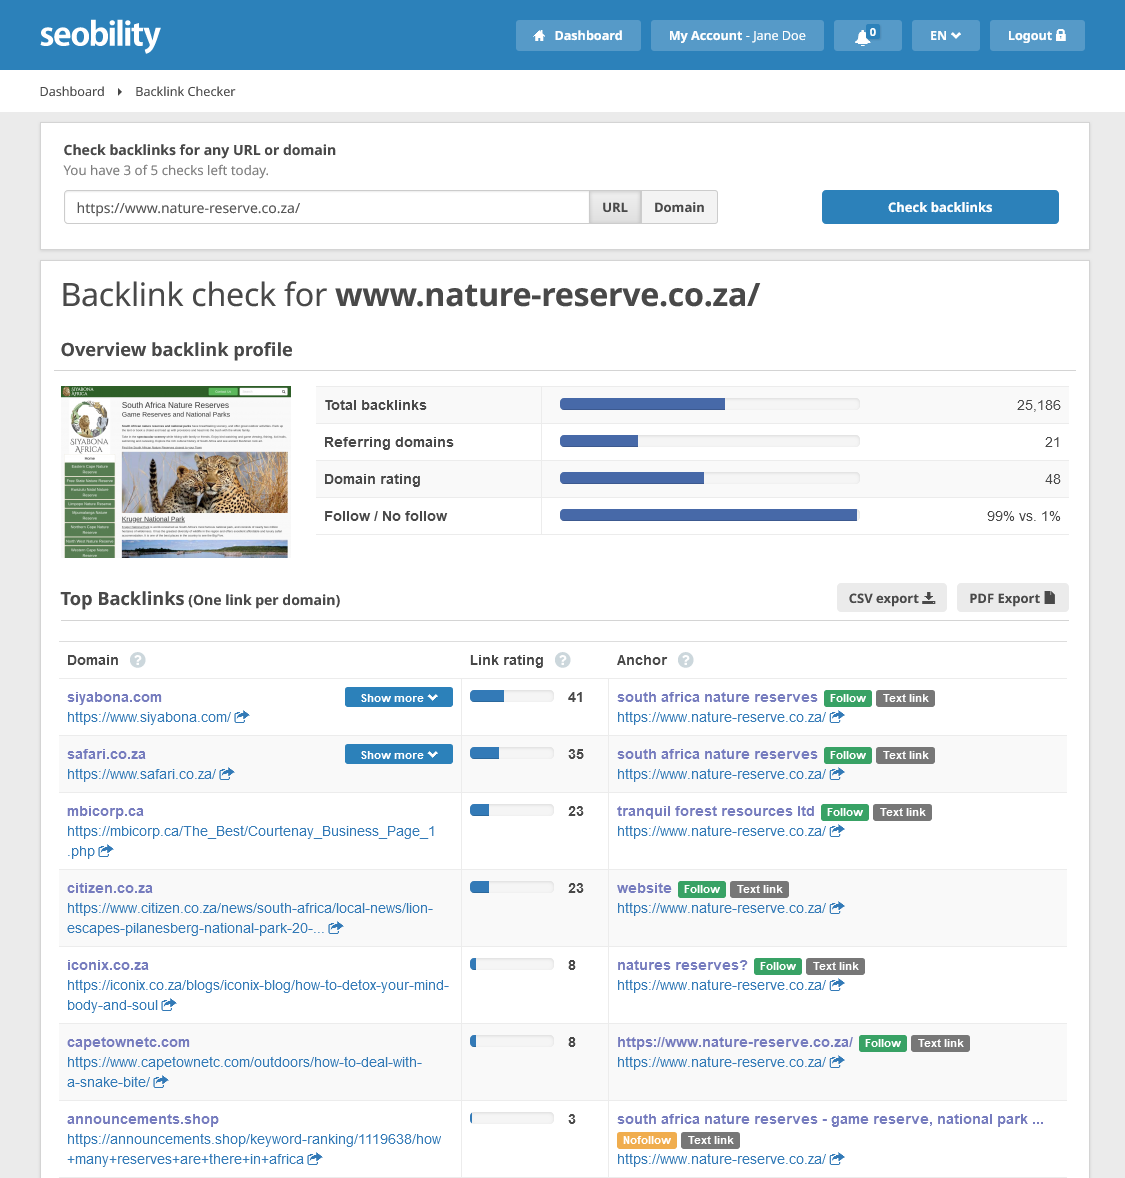The height and width of the screenshot is (1178, 1125).
Task: Click the website anchor in citizen.co.za row
Action: (644, 888)
